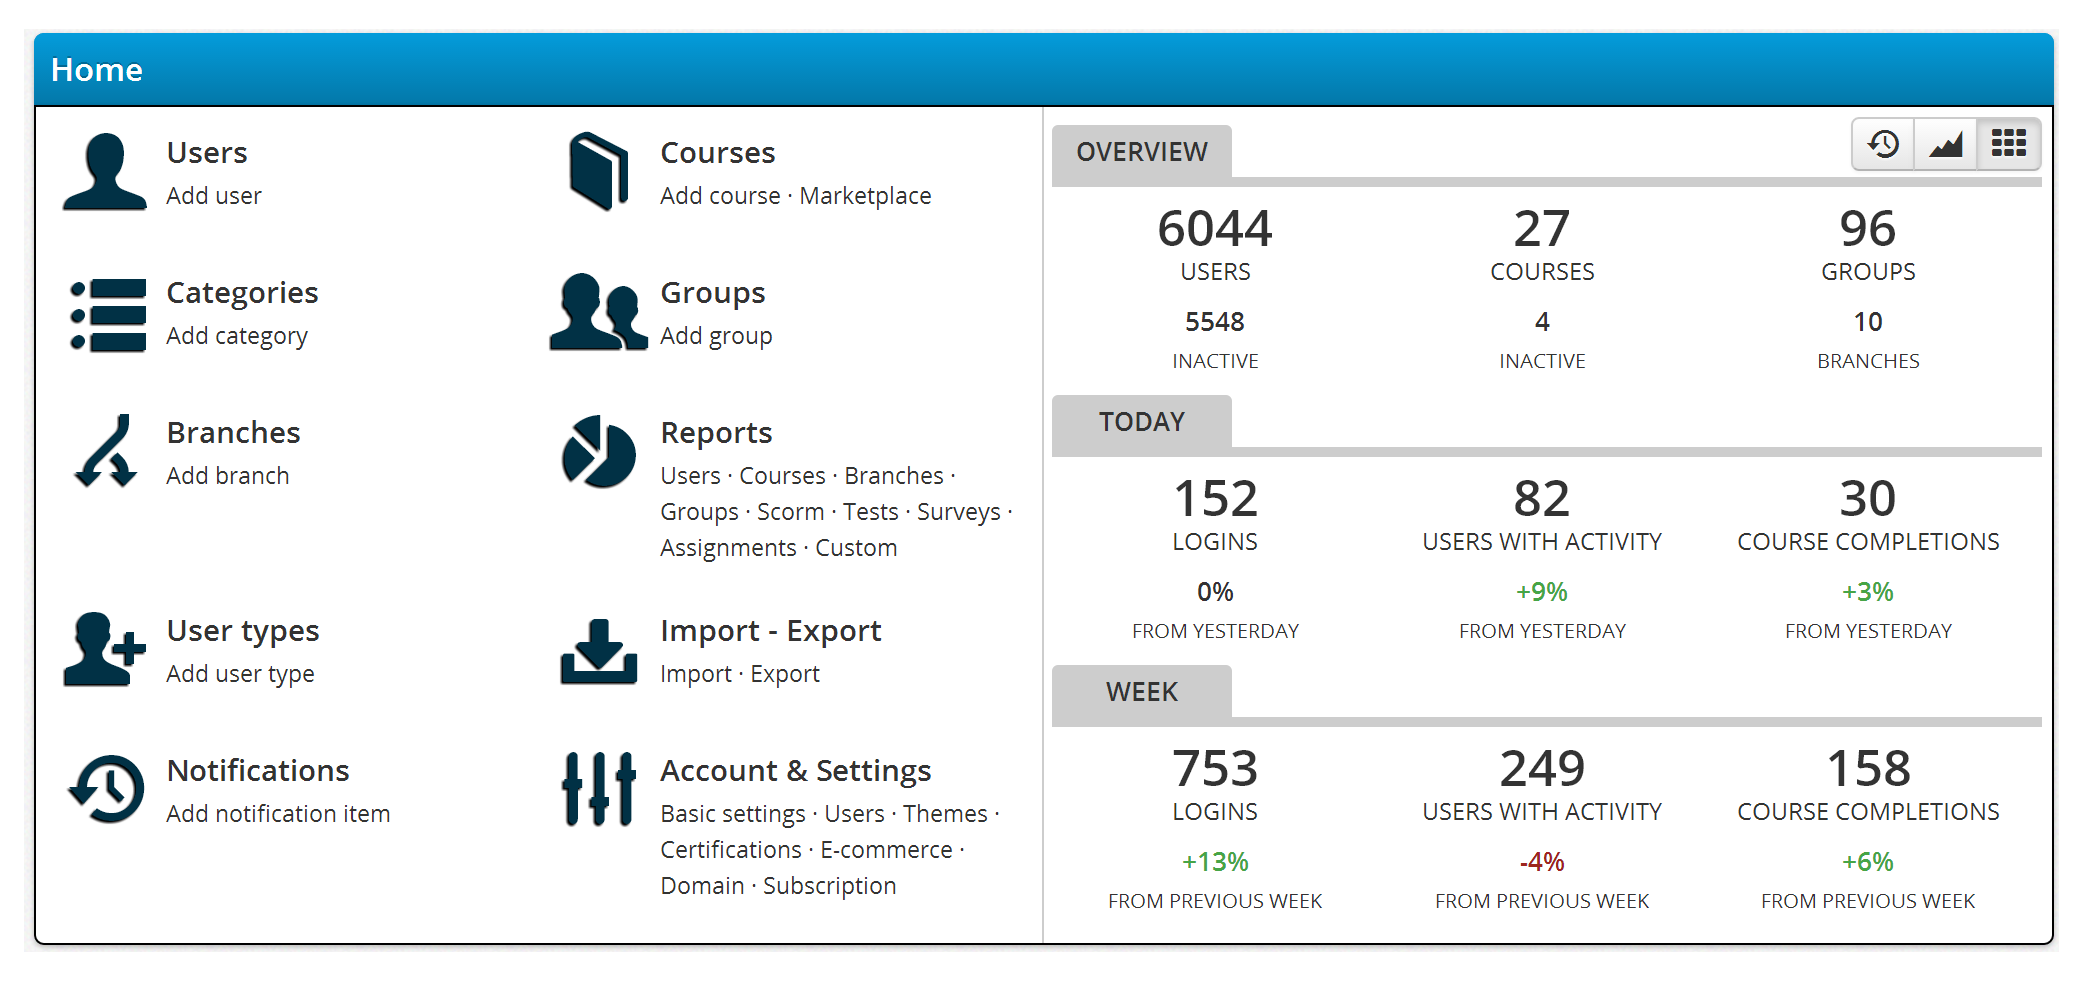Click the Account & Settings sliders icon
Image resolution: width=2083 pixels, height=982 pixels.
(598, 789)
